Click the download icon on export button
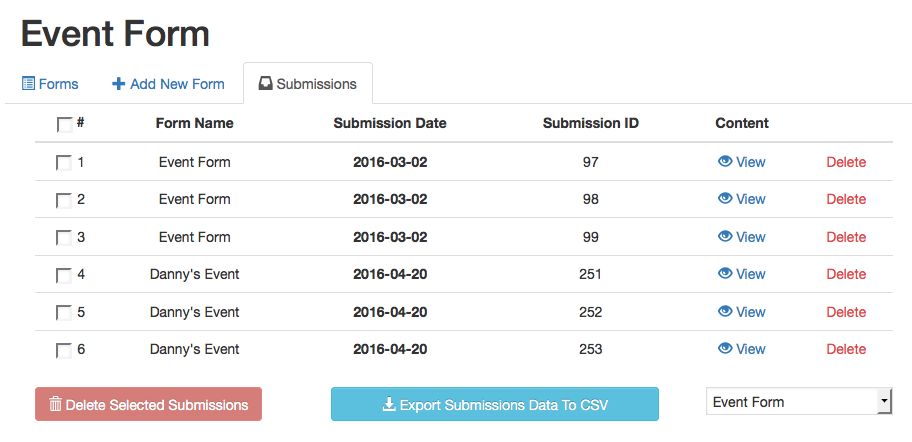The height and width of the screenshot is (442, 912). click(x=389, y=405)
